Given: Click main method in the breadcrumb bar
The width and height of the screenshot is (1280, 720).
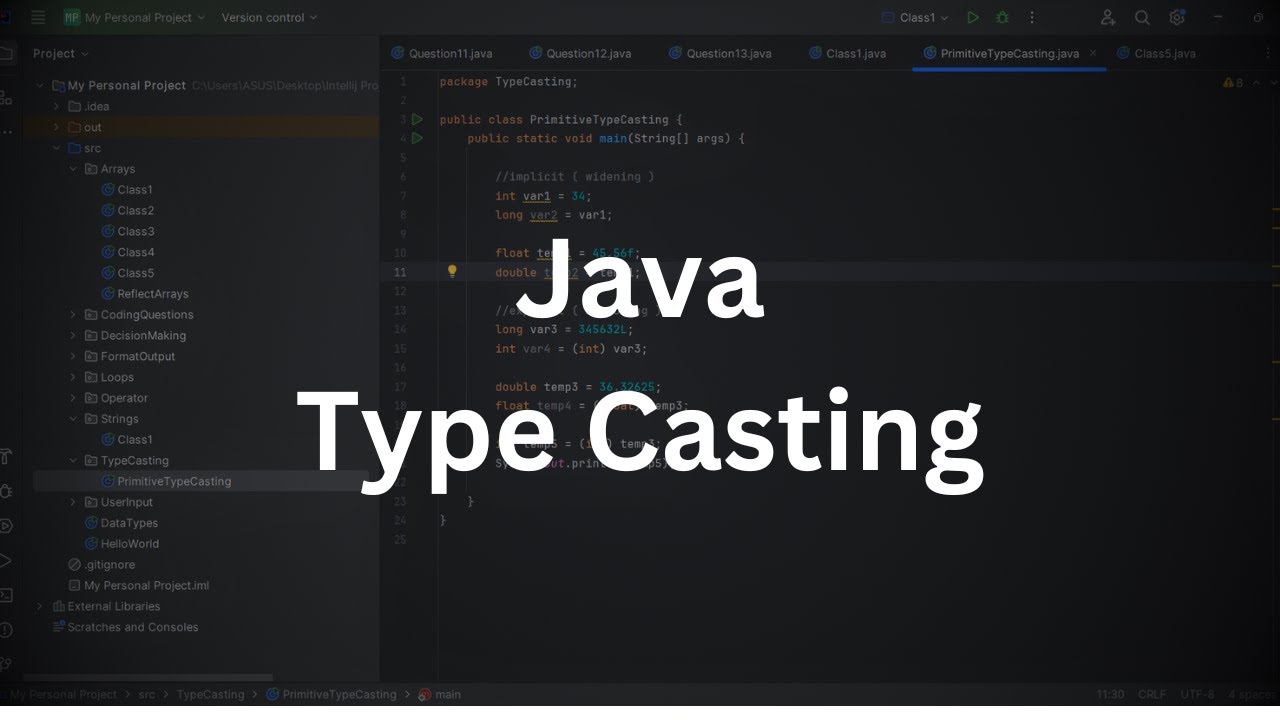Looking at the screenshot, I should pos(440,694).
